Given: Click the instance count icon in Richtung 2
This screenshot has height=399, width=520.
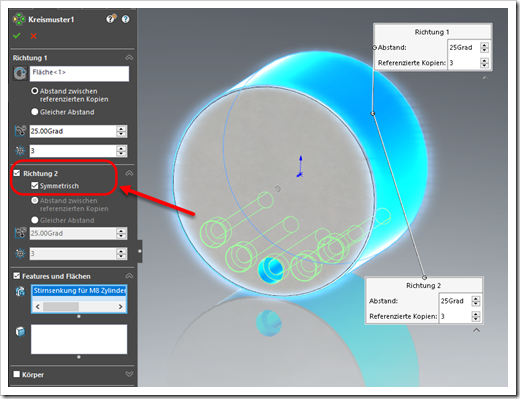Looking at the screenshot, I should coord(20,253).
